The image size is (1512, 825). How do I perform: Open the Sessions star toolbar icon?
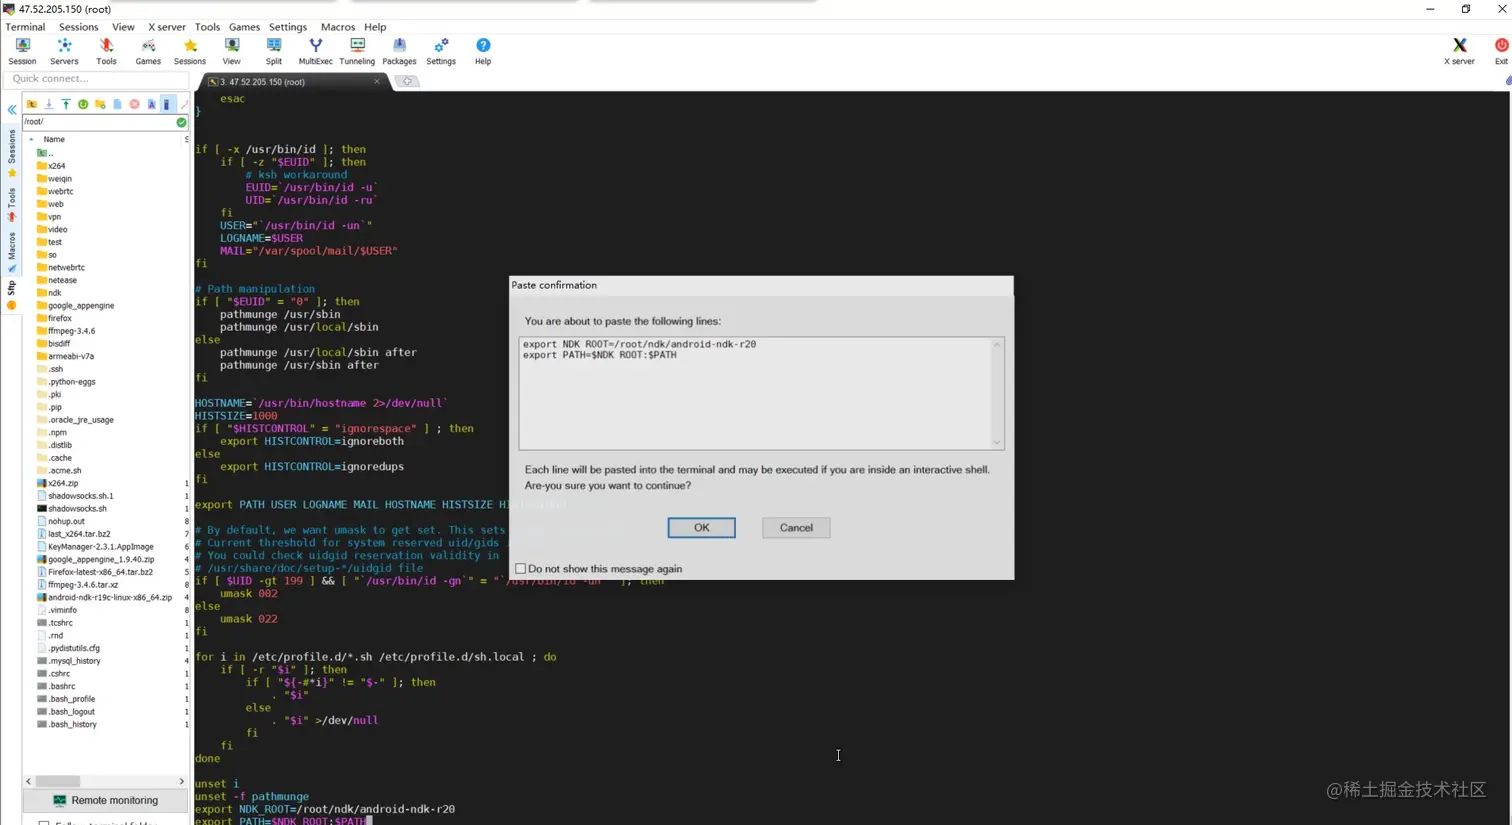(x=190, y=51)
